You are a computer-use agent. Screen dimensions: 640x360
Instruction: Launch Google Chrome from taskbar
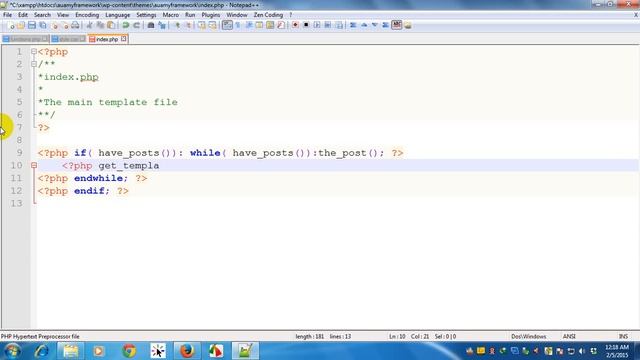(x=129, y=351)
